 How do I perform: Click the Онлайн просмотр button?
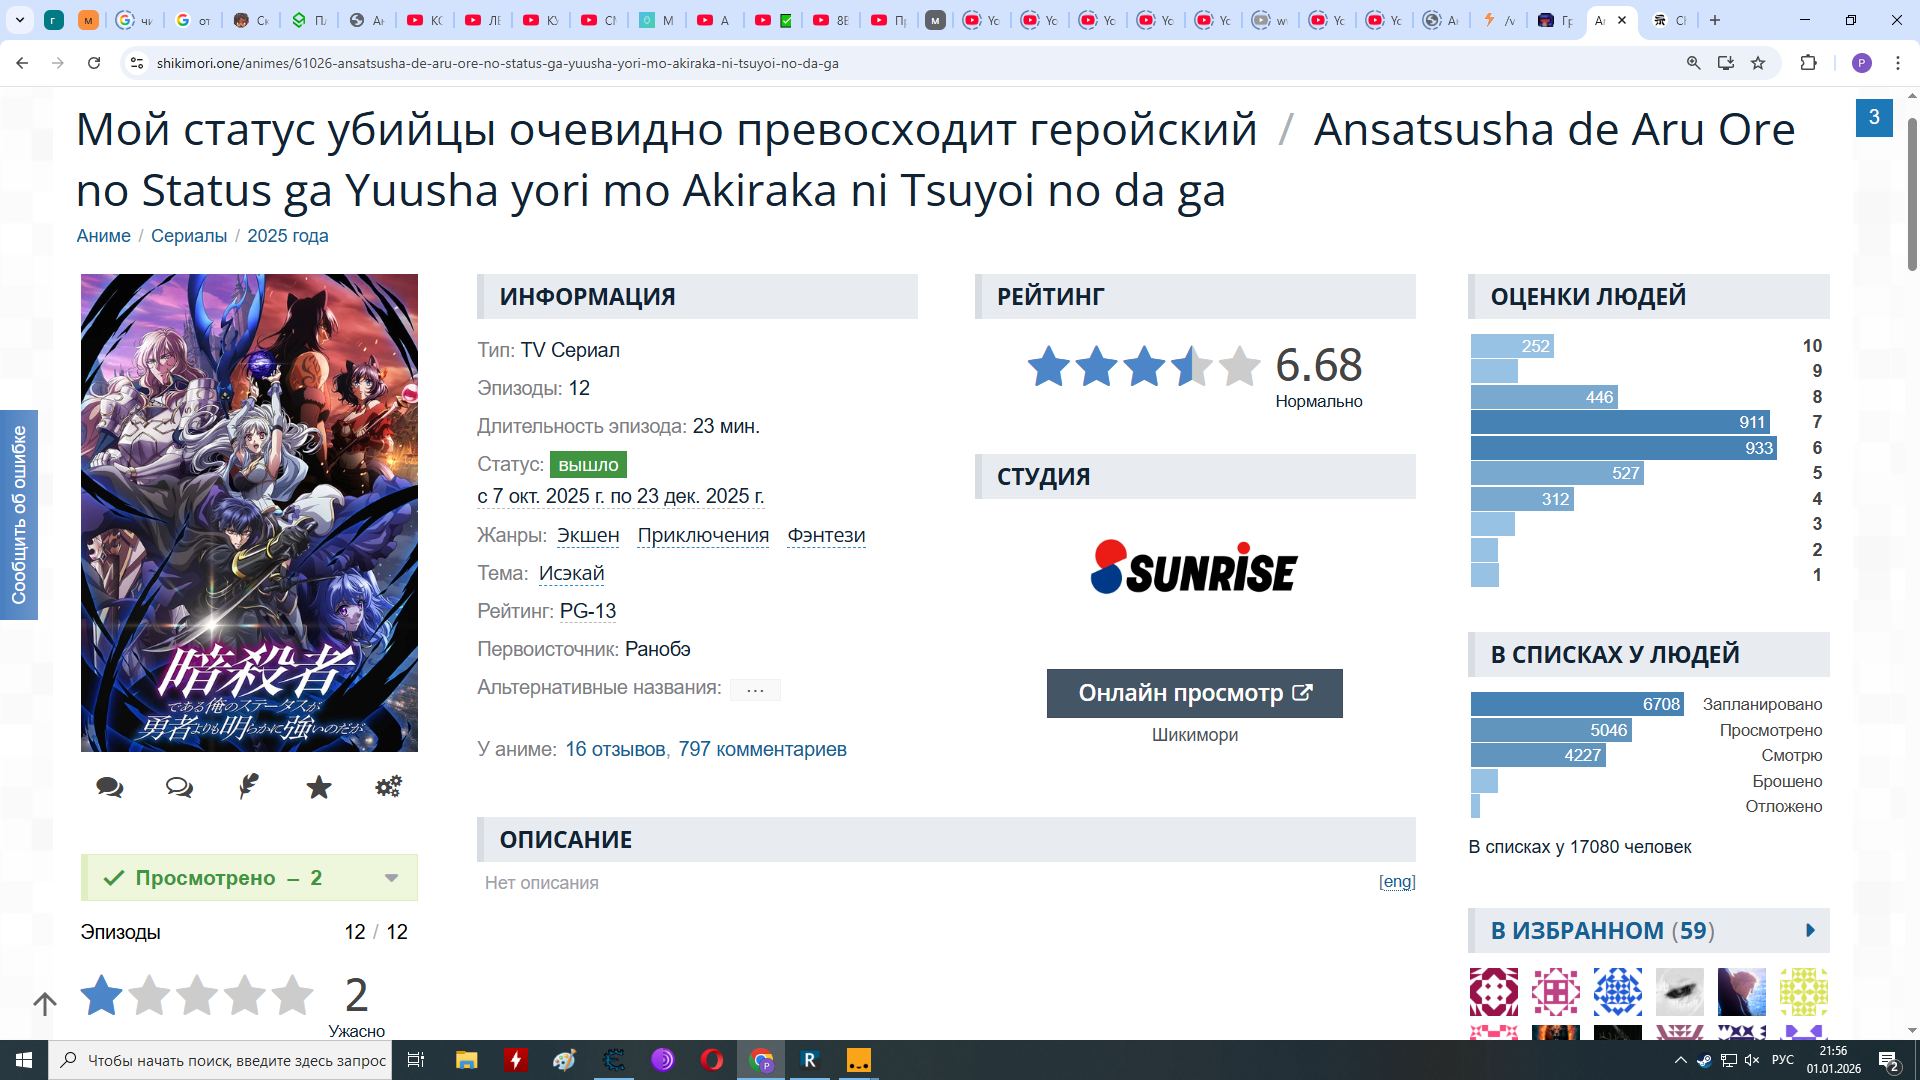(1194, 693)
